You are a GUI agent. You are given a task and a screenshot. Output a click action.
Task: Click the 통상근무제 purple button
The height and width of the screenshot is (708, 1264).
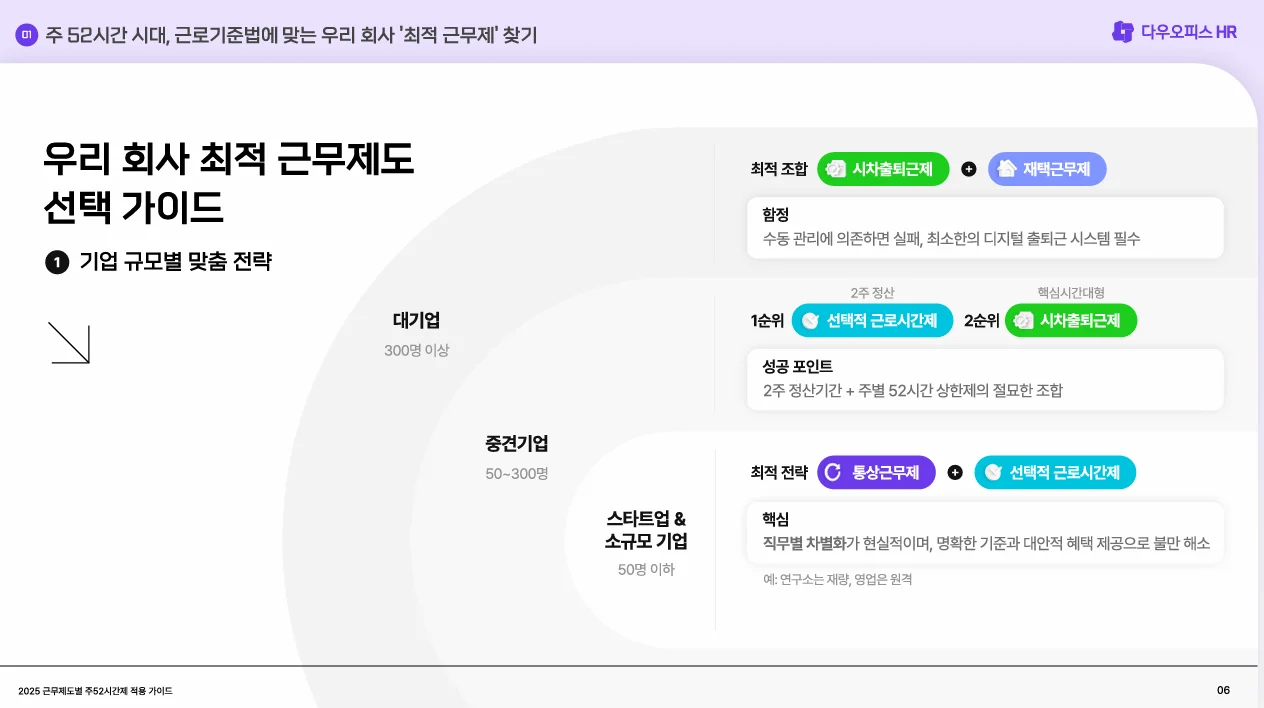click(876, 471)
